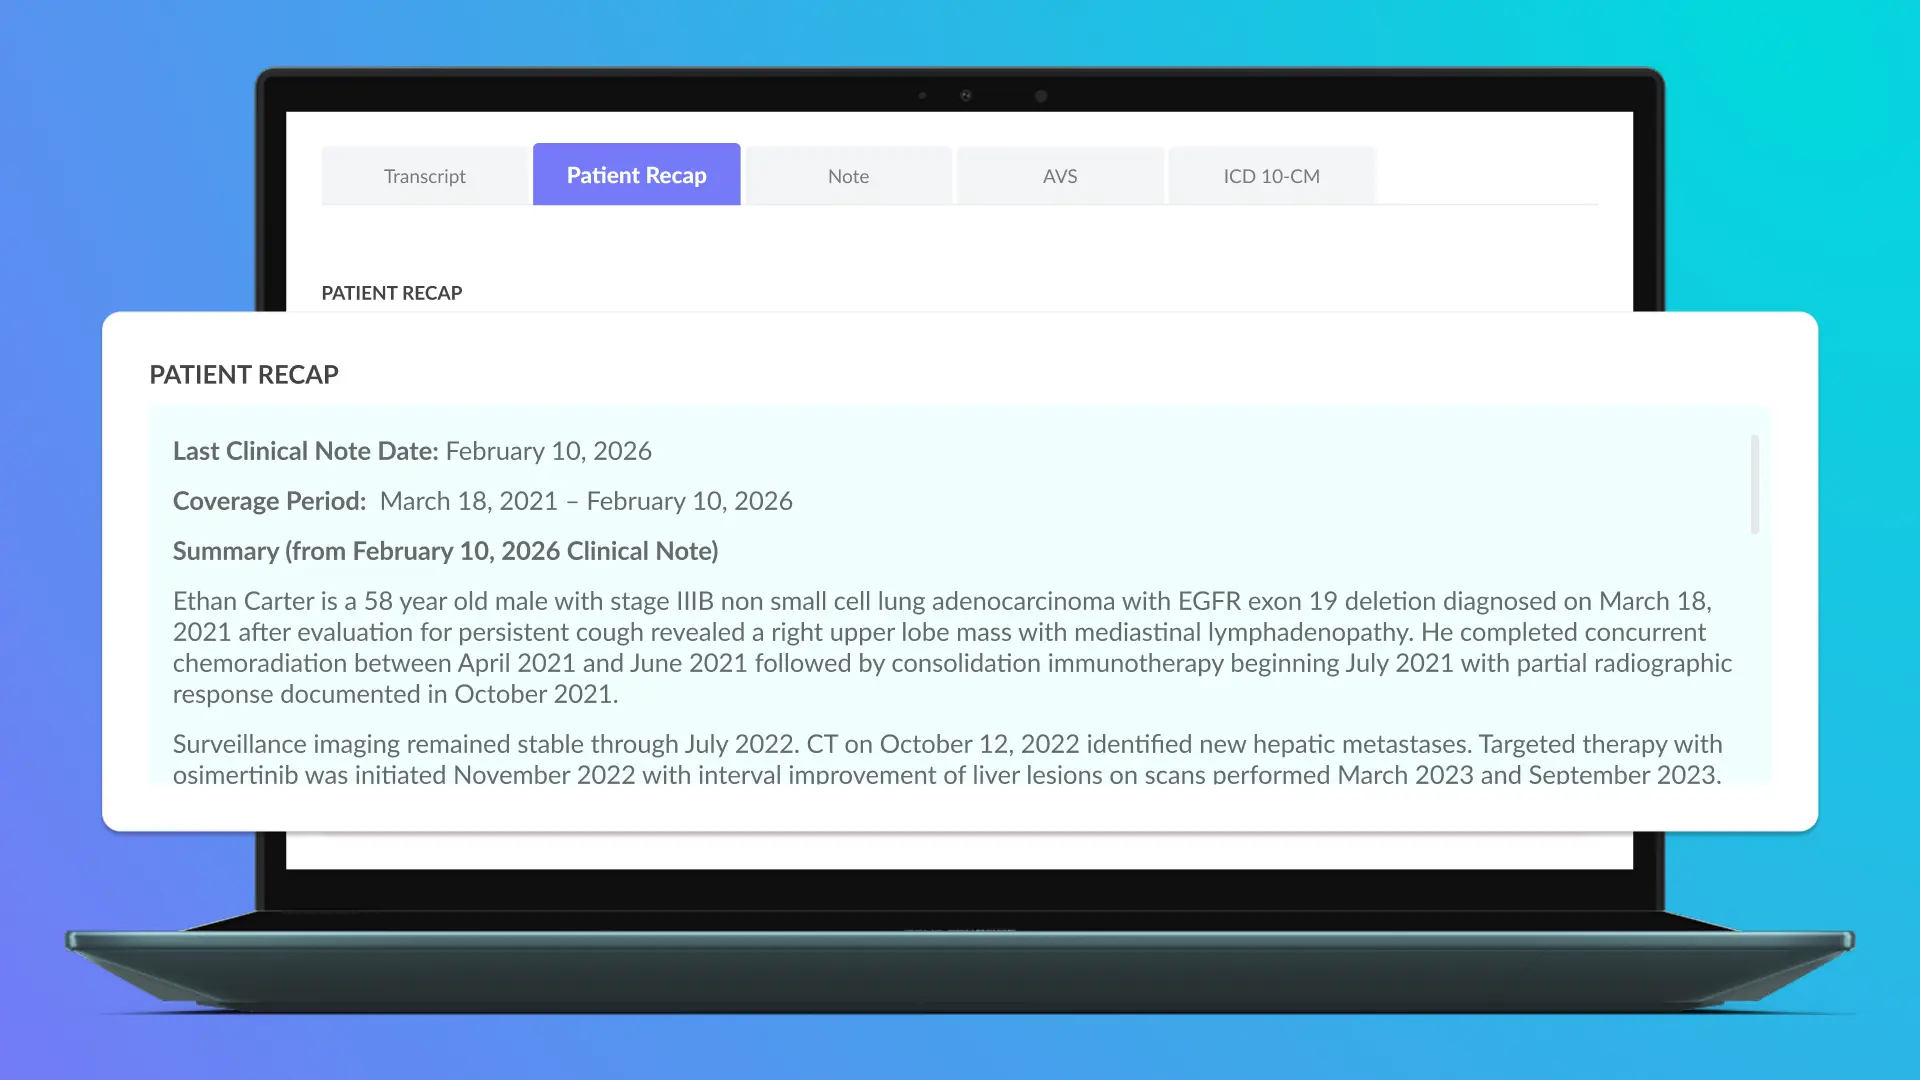Select the Last Clinical Note Date field
Viewport: 1920px width, 1080px height.
tap(304, 450)
